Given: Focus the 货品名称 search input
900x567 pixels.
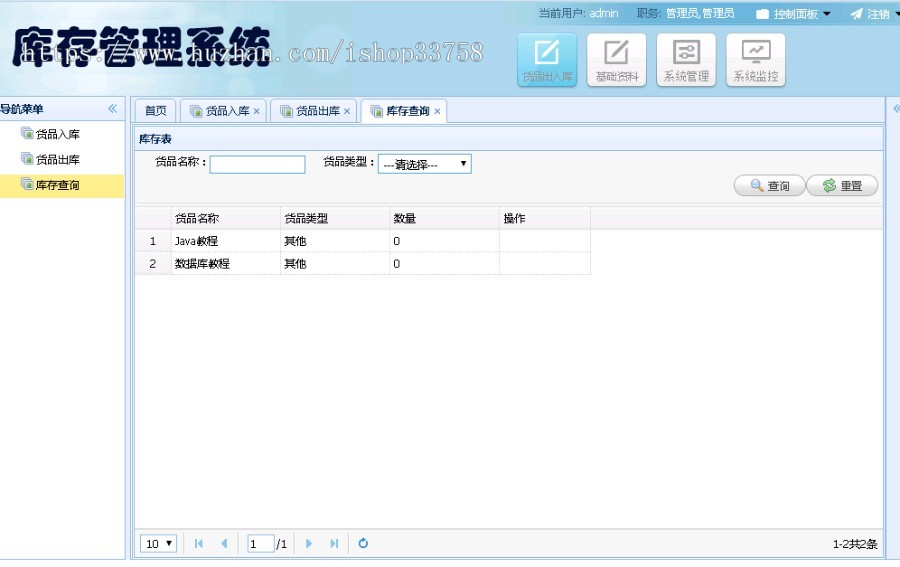Looking at the screenshot, I should [257, 164].
